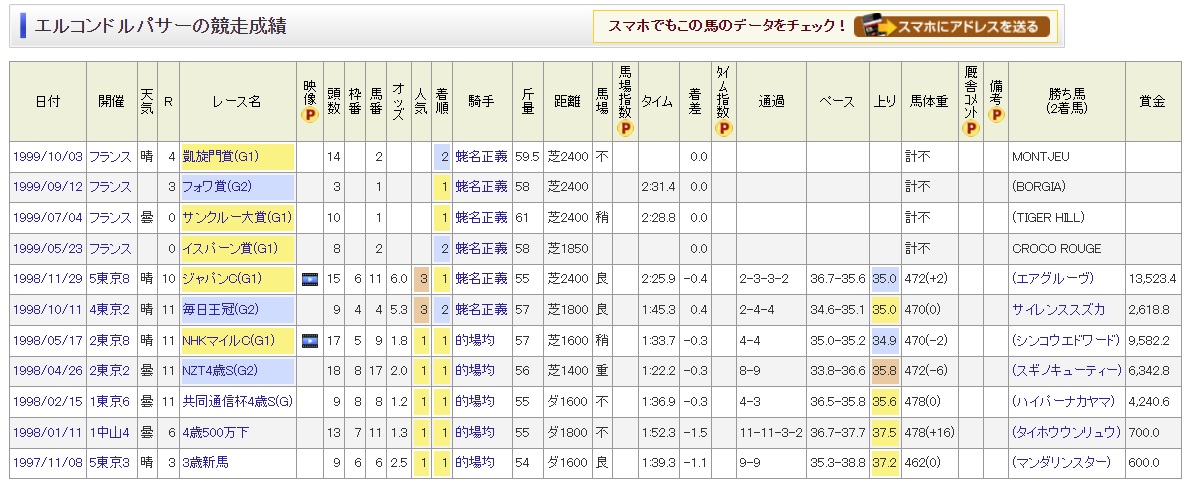This screenshot has height=484, width=1189.
Task: Play the race video for NHKマイルC(G1)
Action: click(309, 341)
